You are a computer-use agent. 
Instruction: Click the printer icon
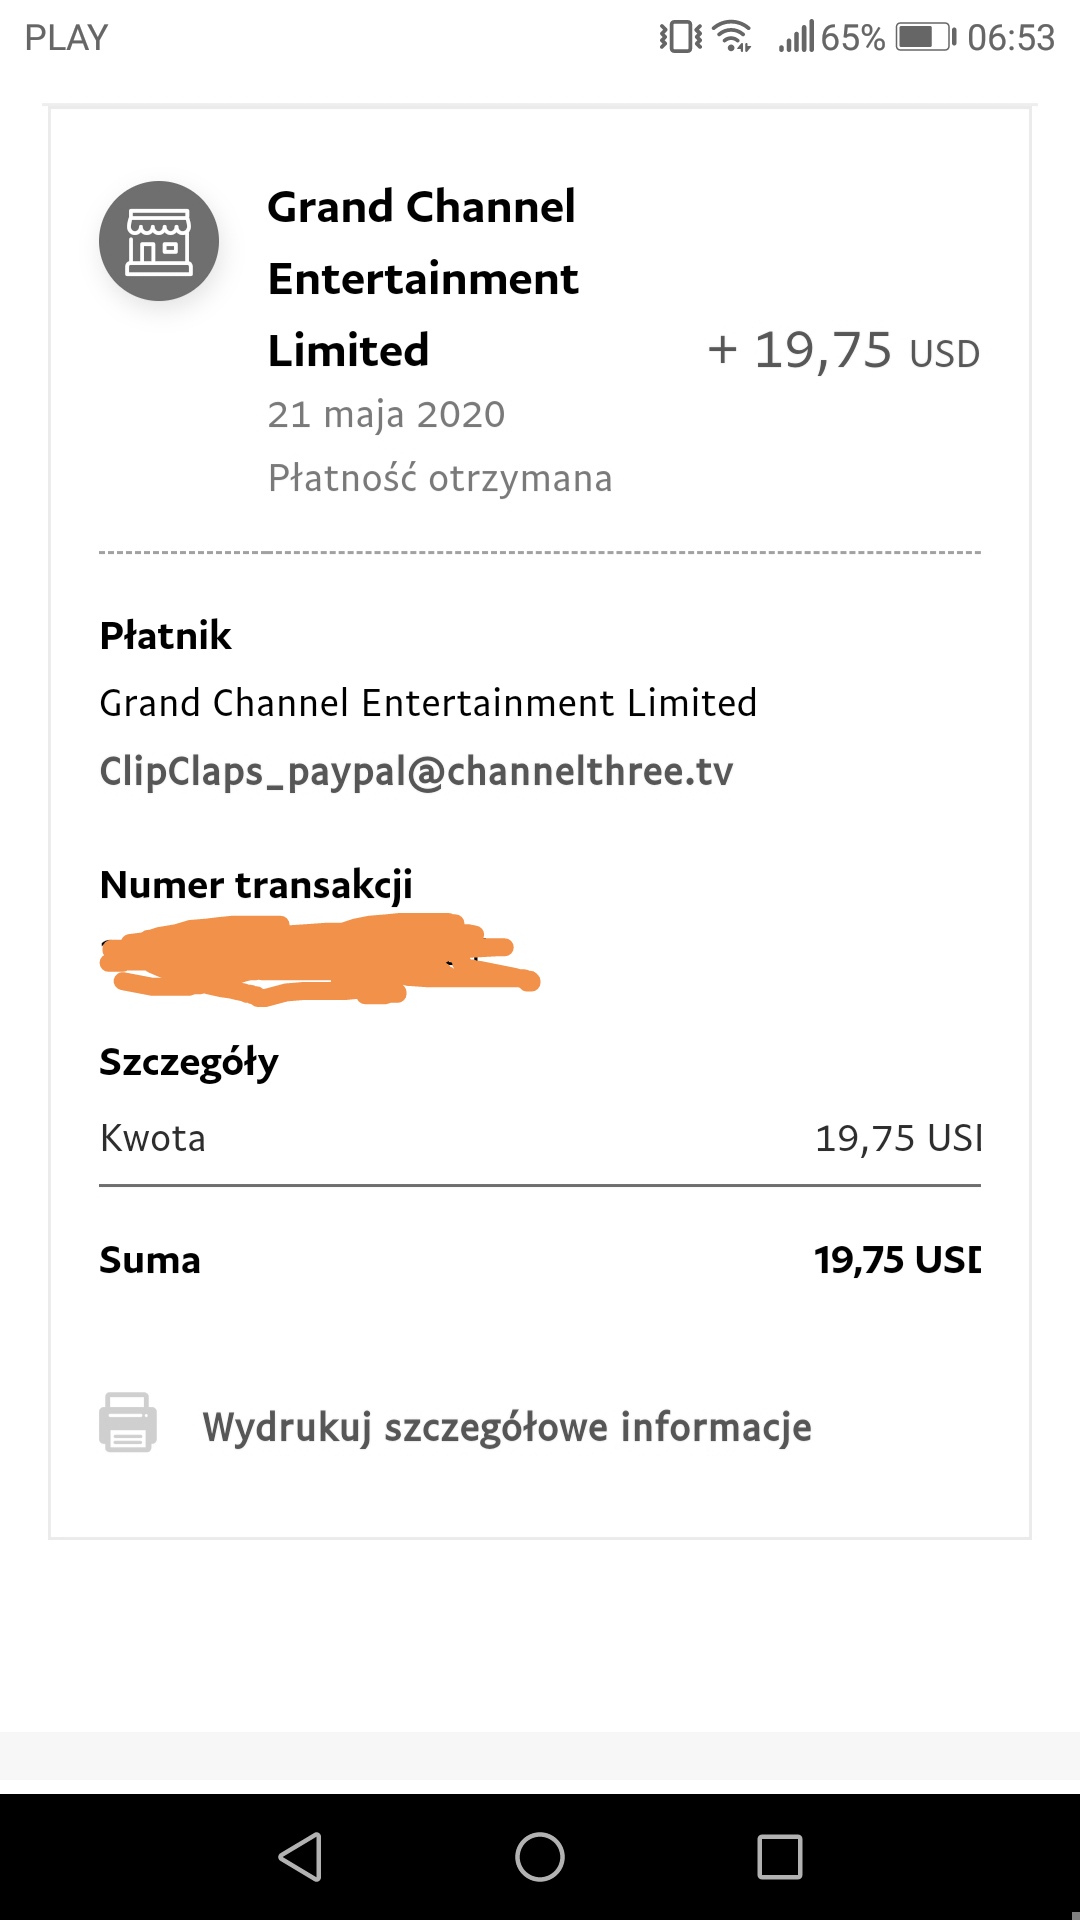(x=128, y=1422)
